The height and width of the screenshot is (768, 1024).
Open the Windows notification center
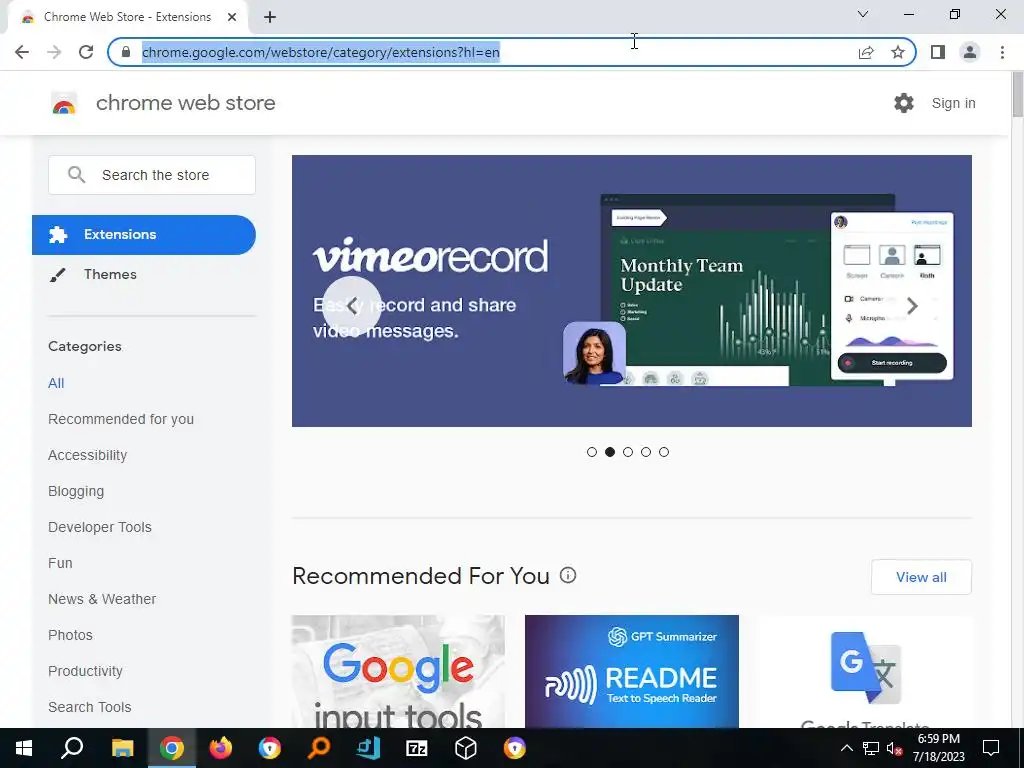point(991,748)
